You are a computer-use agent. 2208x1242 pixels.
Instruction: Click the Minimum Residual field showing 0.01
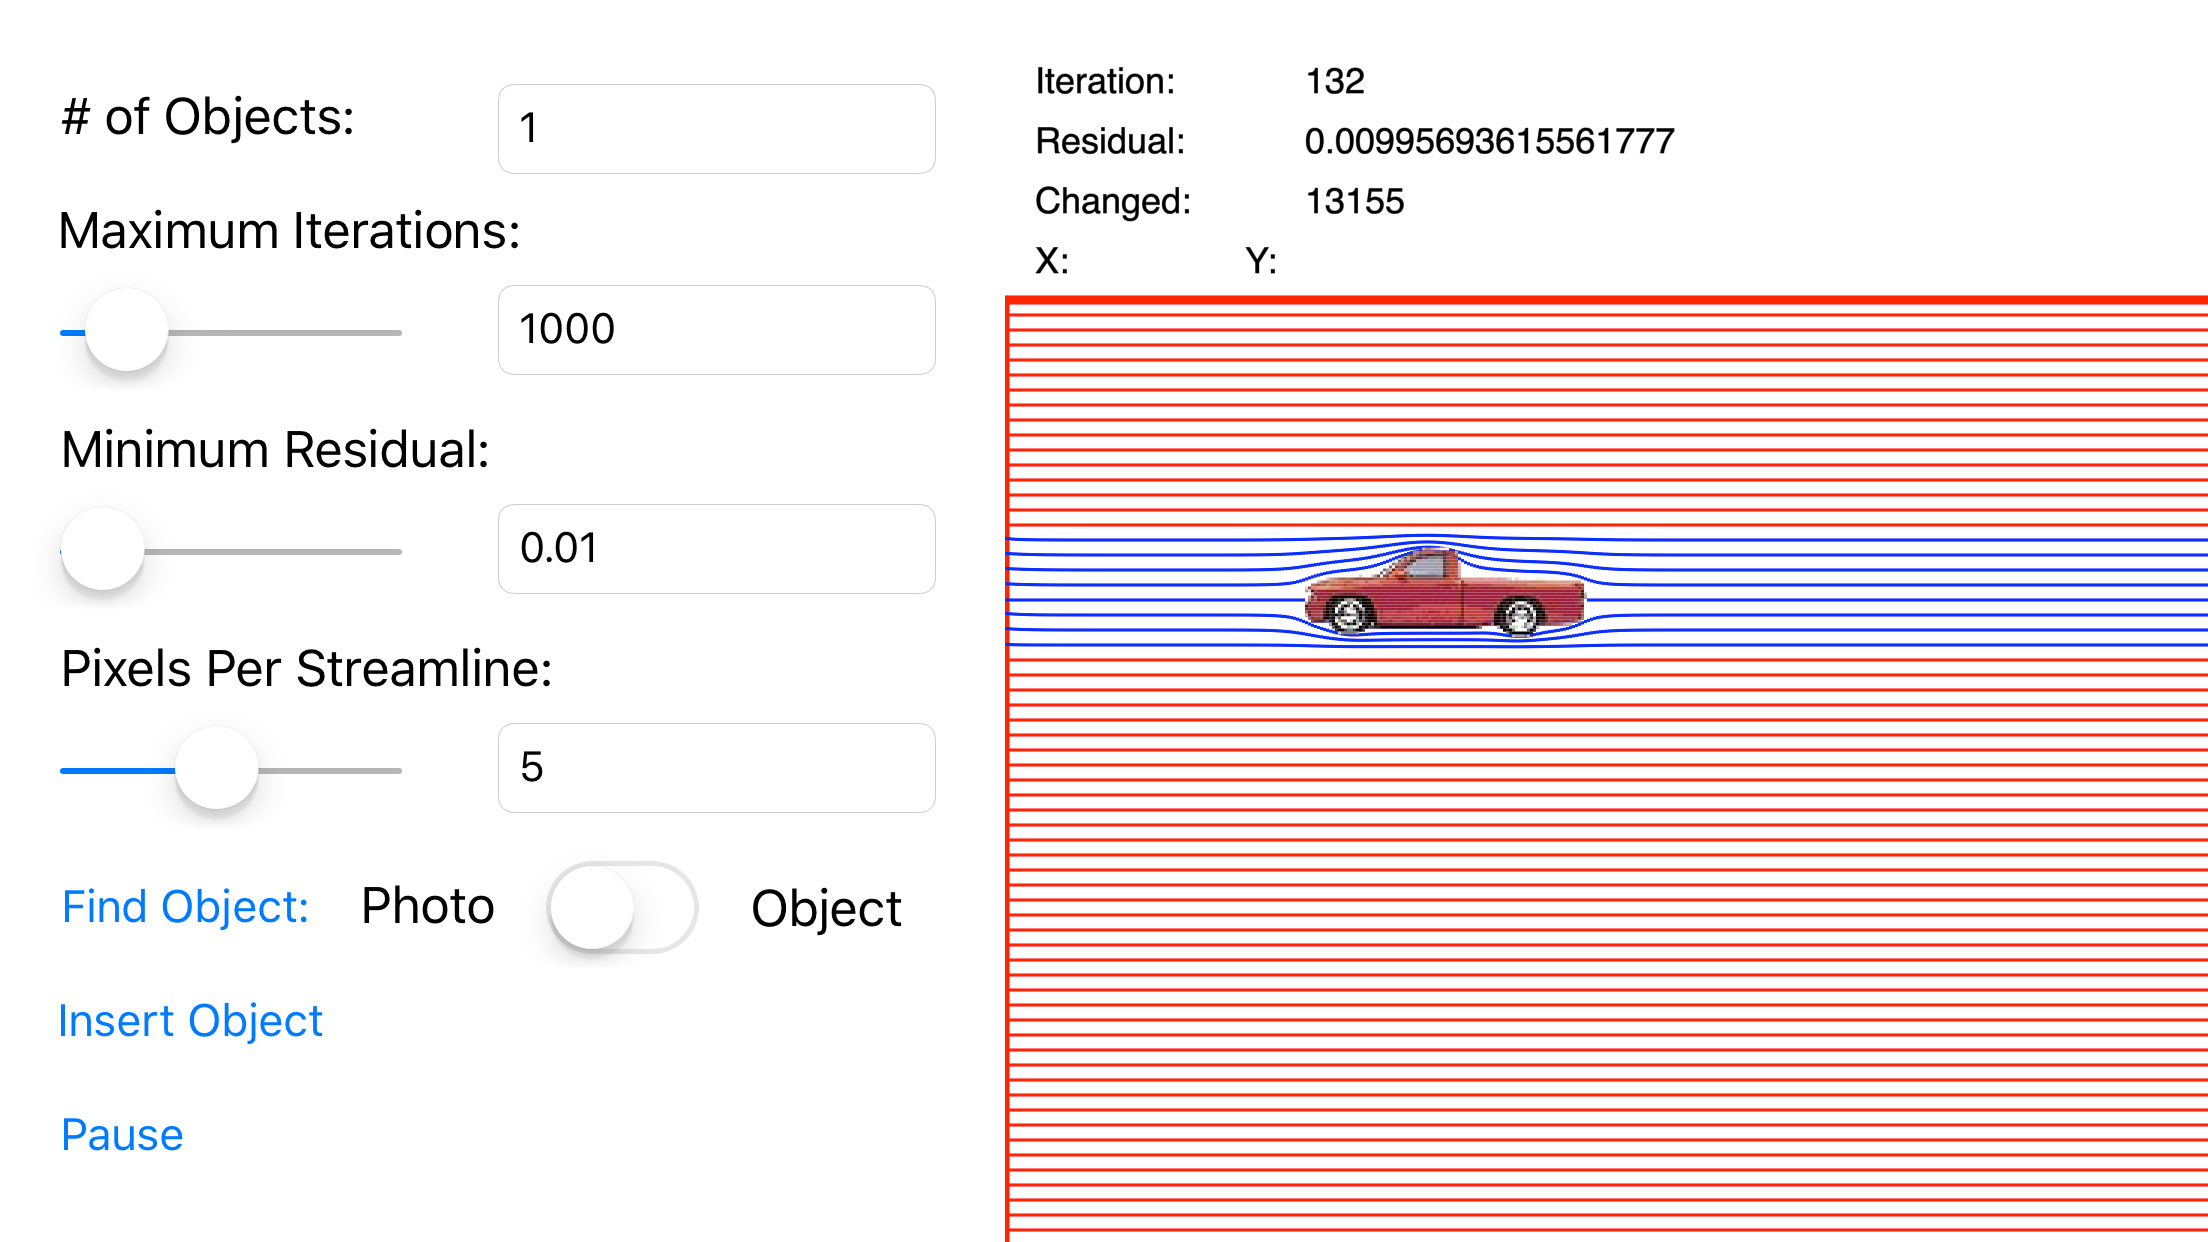(x=716, y=549)
